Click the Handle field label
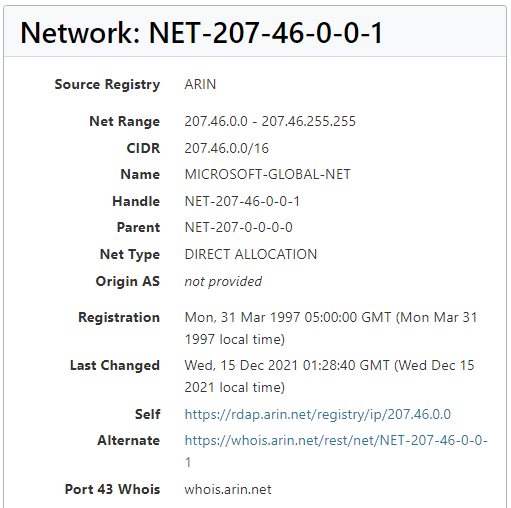This screenshot has height=508, width=511. click(136, 201)
